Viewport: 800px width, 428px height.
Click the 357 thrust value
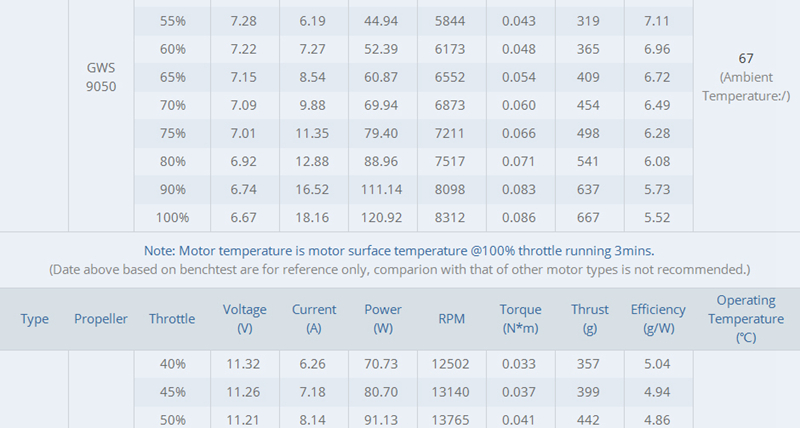point(589,366)
